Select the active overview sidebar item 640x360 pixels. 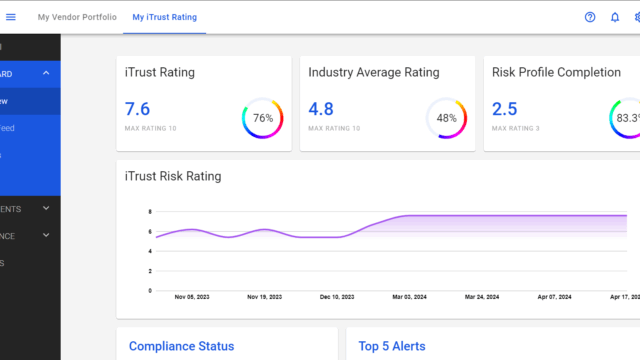(x=30, y=101)
